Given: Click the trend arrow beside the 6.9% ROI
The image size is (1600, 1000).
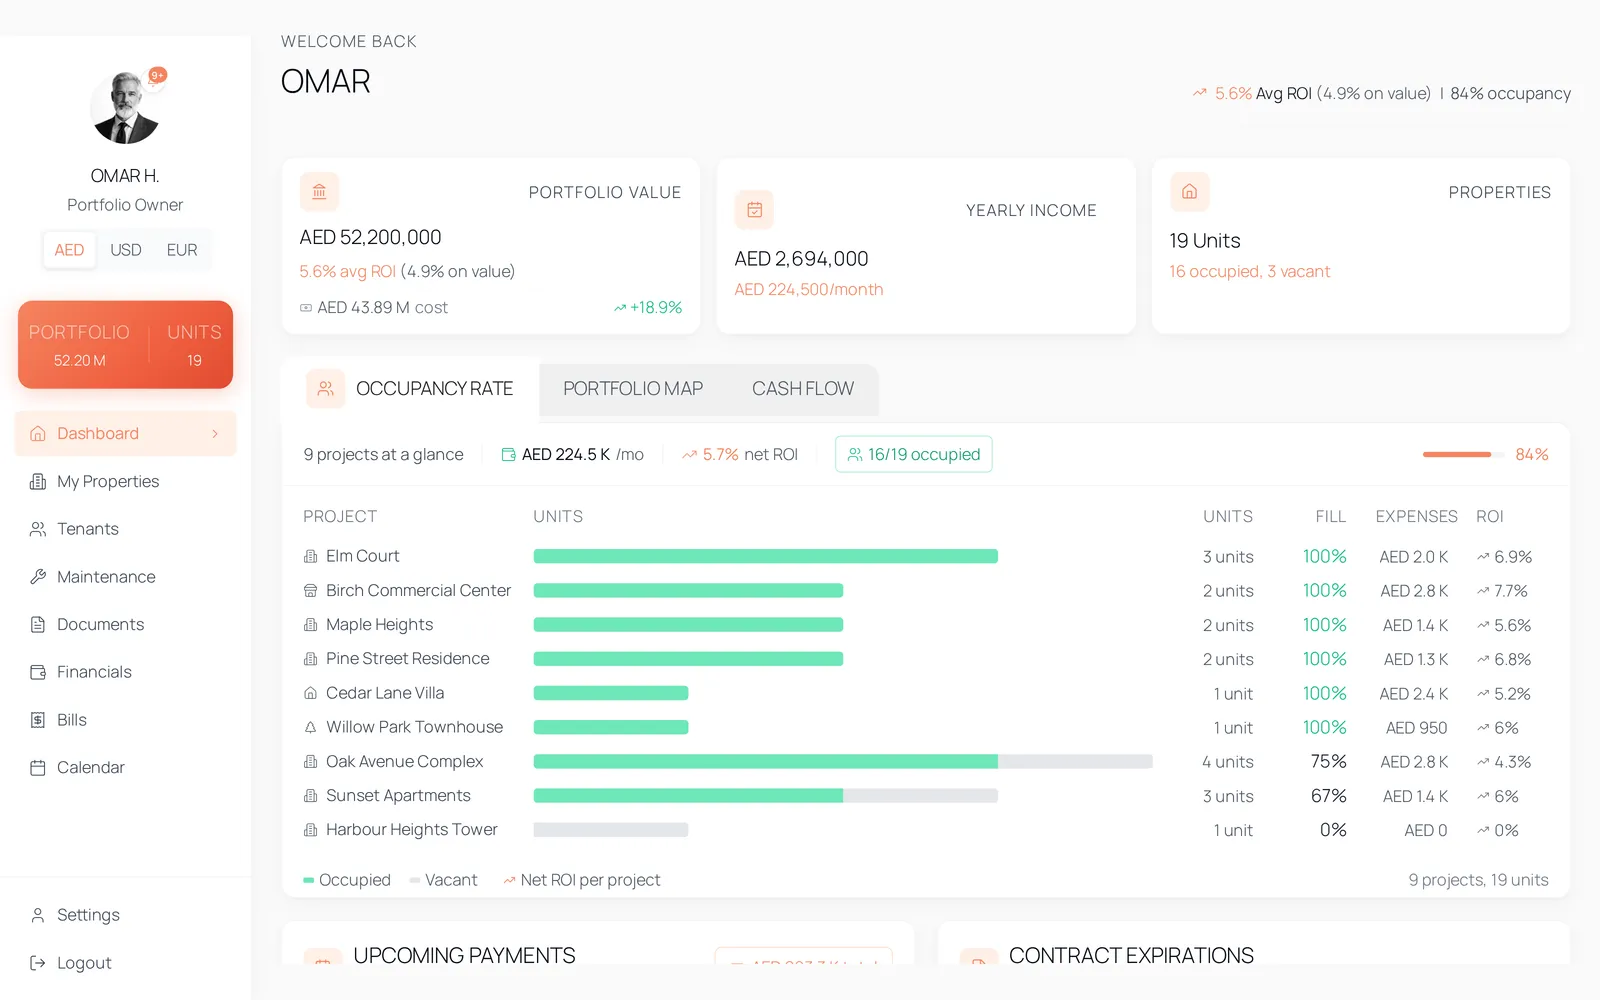Looking at the screenshot, I should click(1483, 557).
